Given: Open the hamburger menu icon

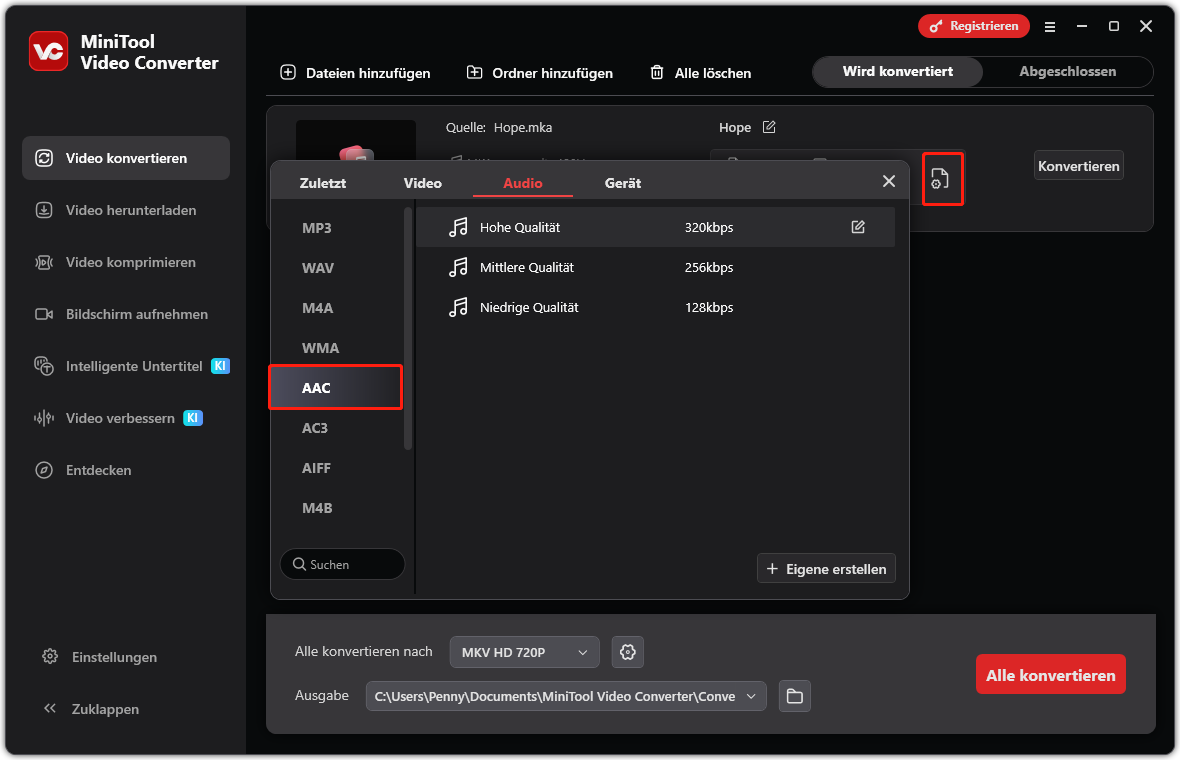Looking at the screenshot, I should point(1050,26).
